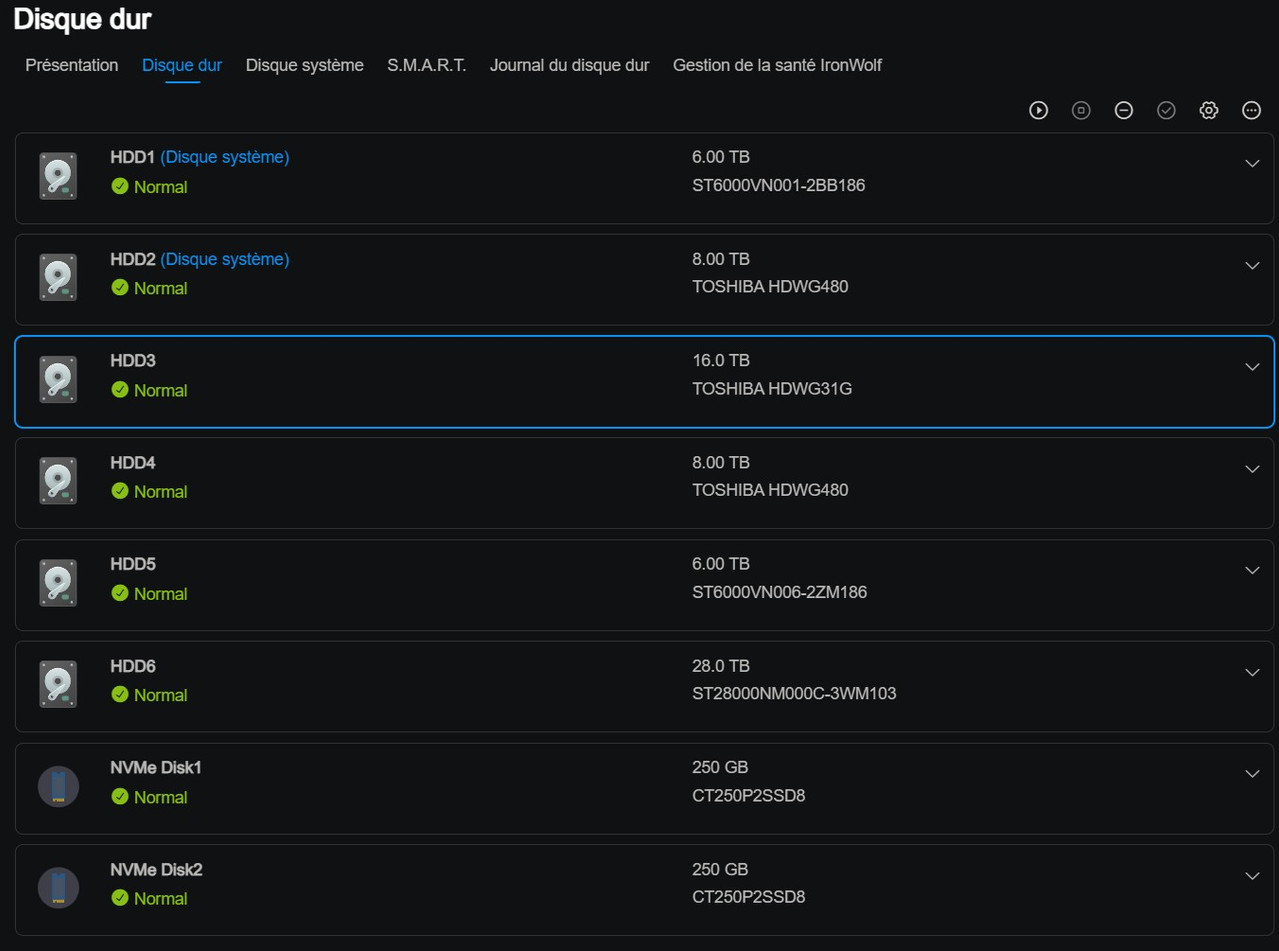Click the checkmark circle toolbar icon
This screenshot has height=951, width=1279.
[x=1166, y=111]
